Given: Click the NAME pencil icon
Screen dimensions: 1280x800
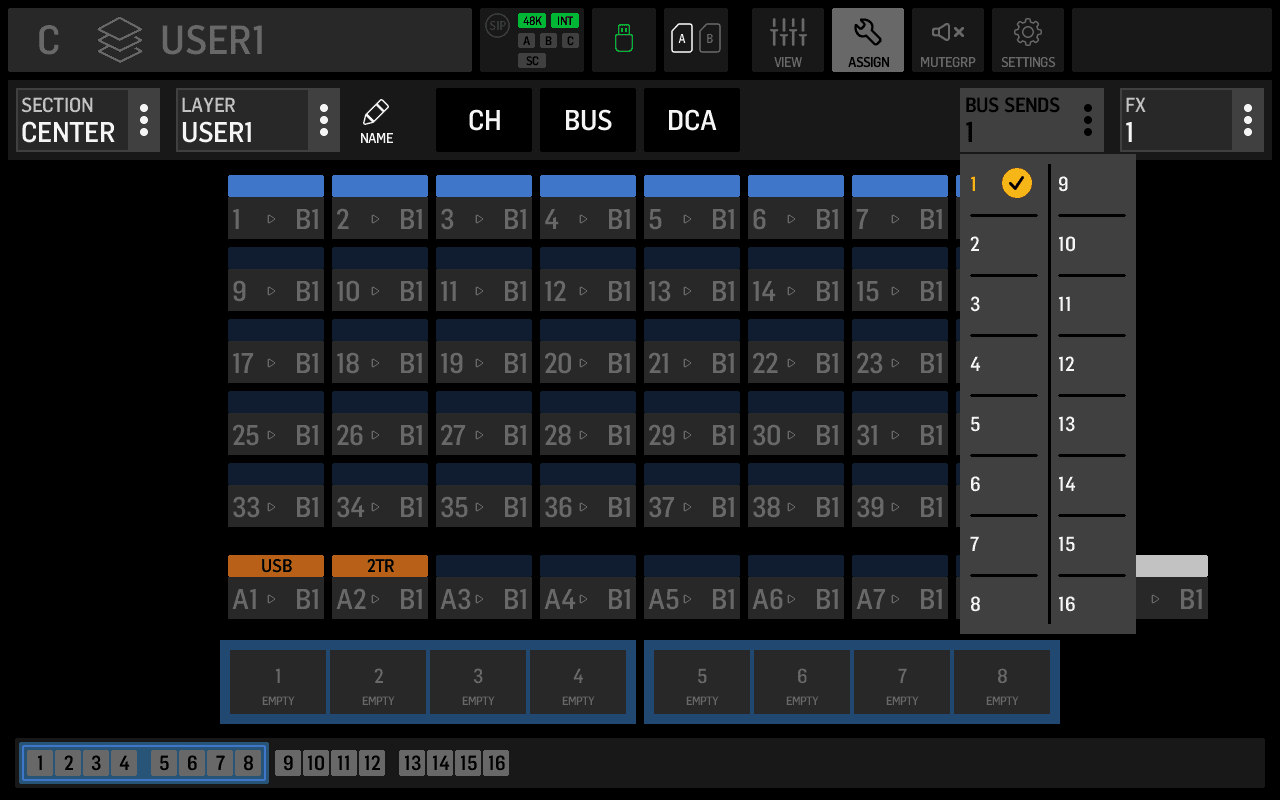Looking at the screenshot, I should (x=376, y=120).
